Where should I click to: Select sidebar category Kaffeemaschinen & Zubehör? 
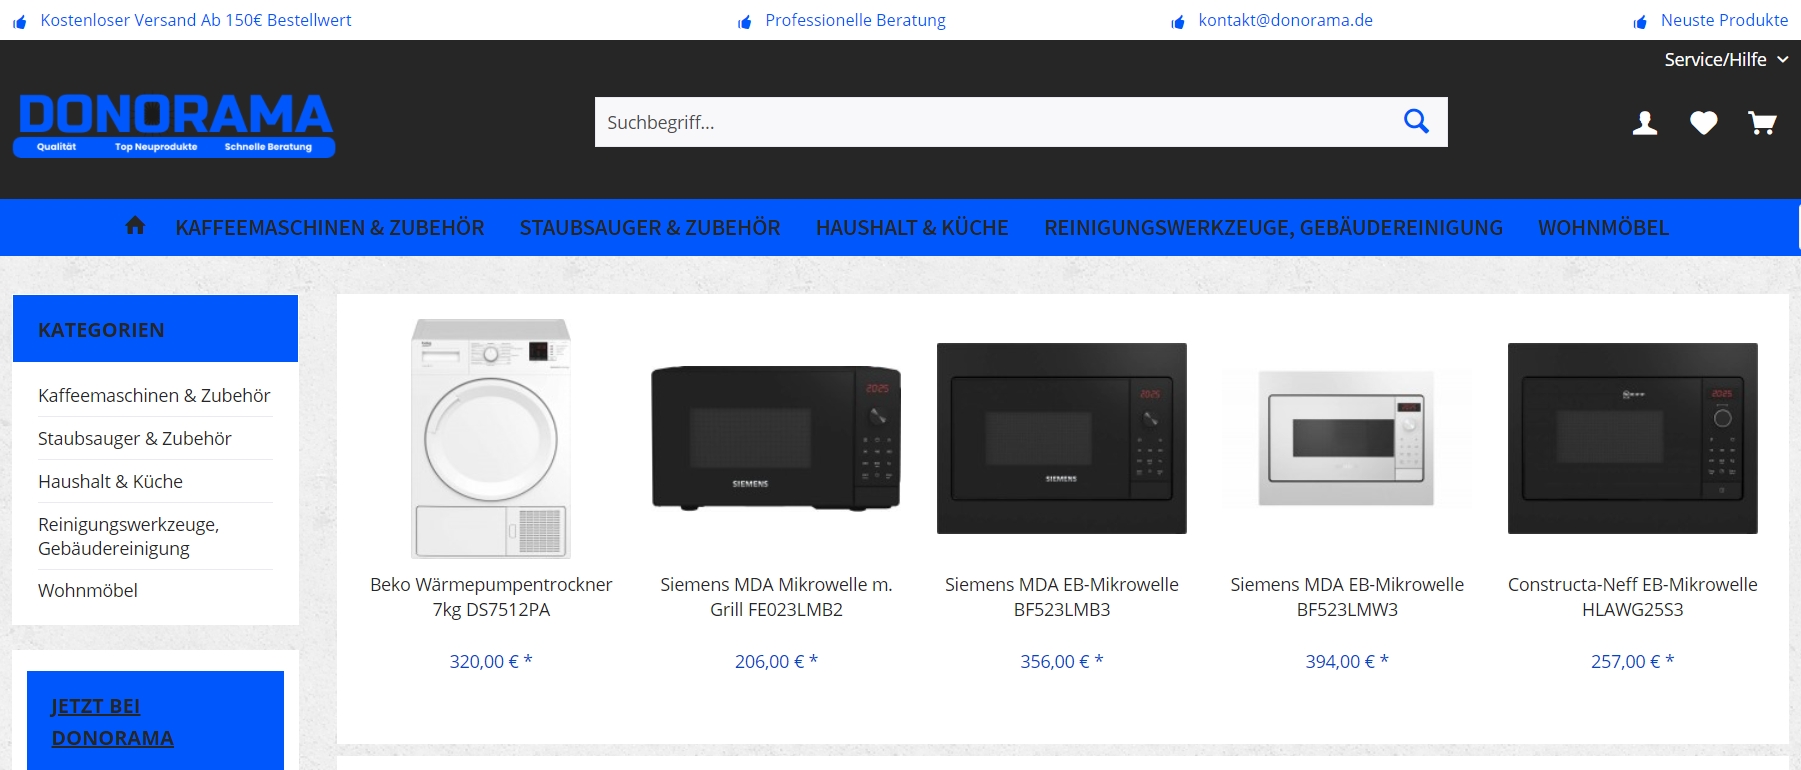tap(154, 396)
